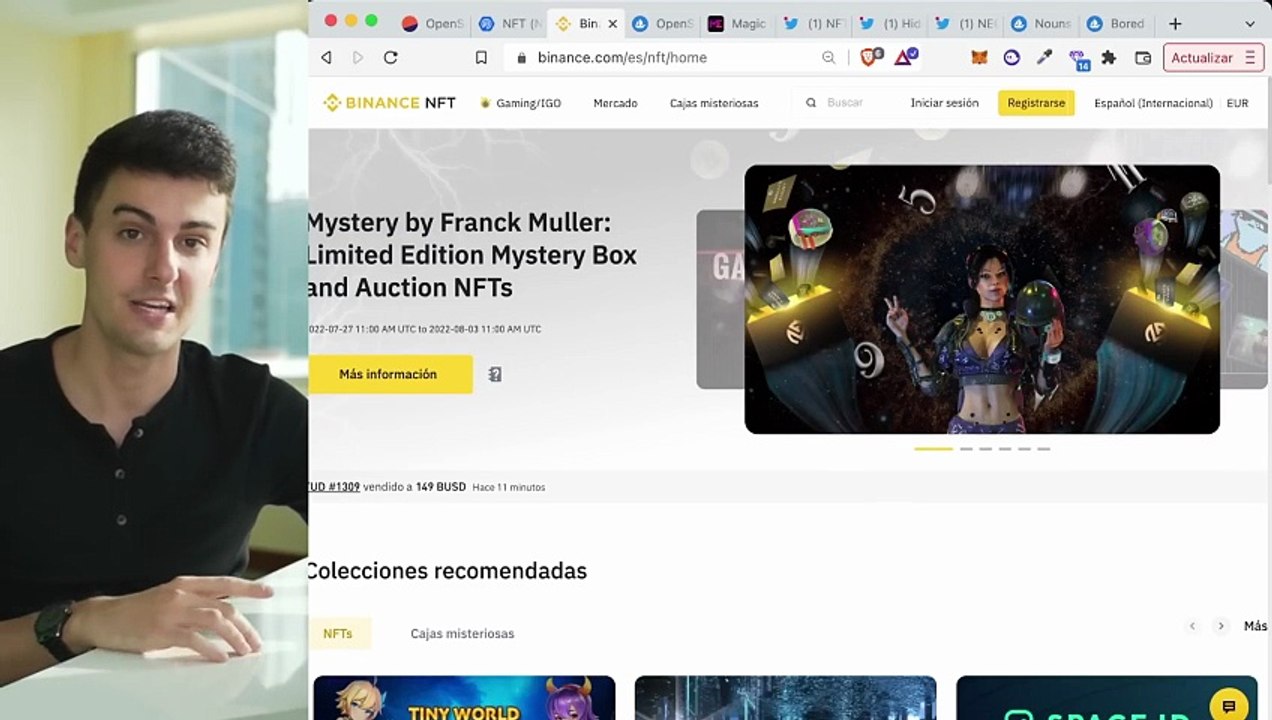
Task: Click the next collections arrow
Action: click(1220, 626)
